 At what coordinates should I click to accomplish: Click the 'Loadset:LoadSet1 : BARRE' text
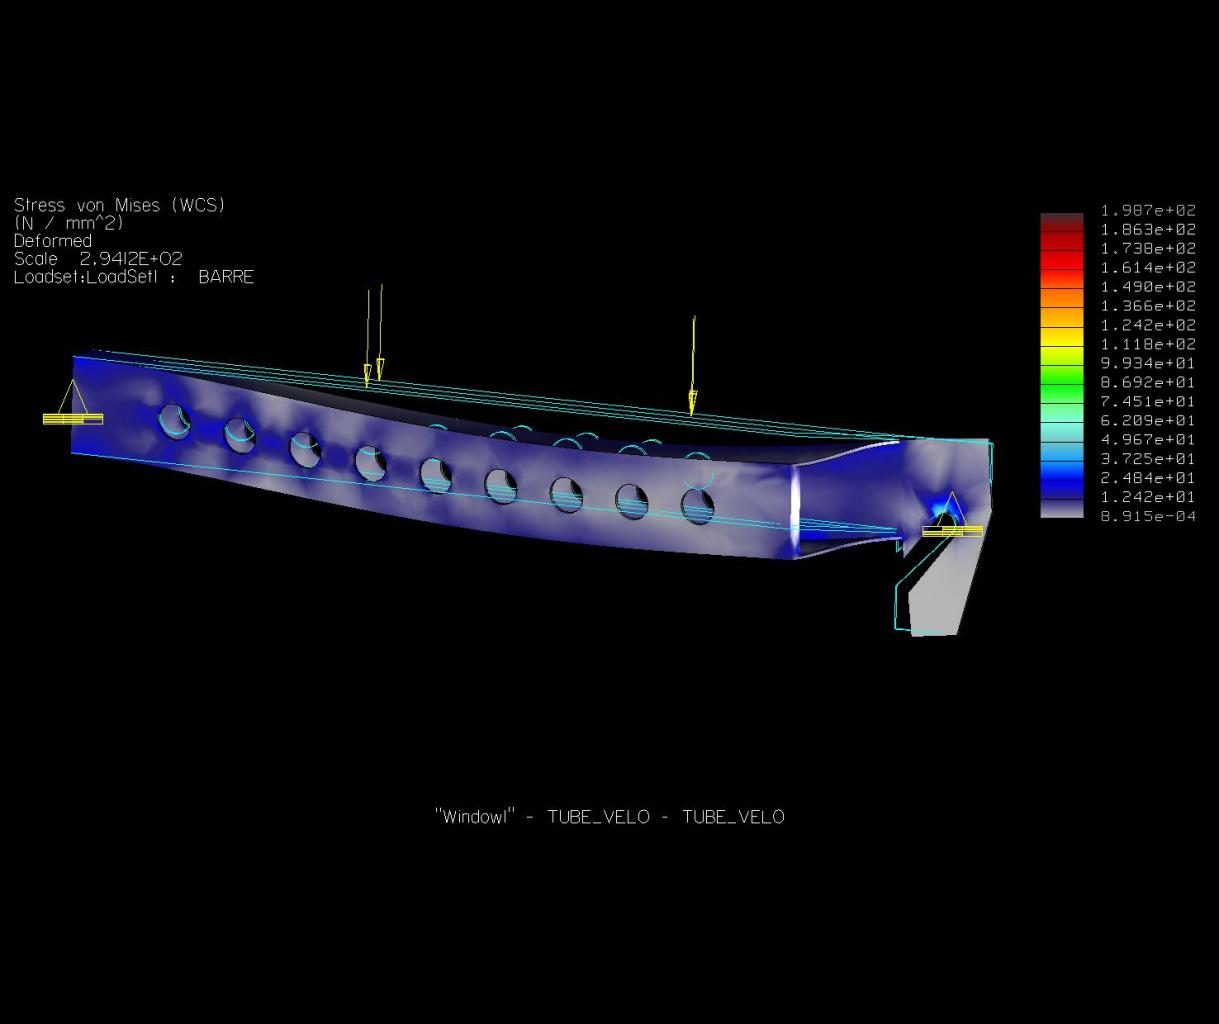click(134, 277)
